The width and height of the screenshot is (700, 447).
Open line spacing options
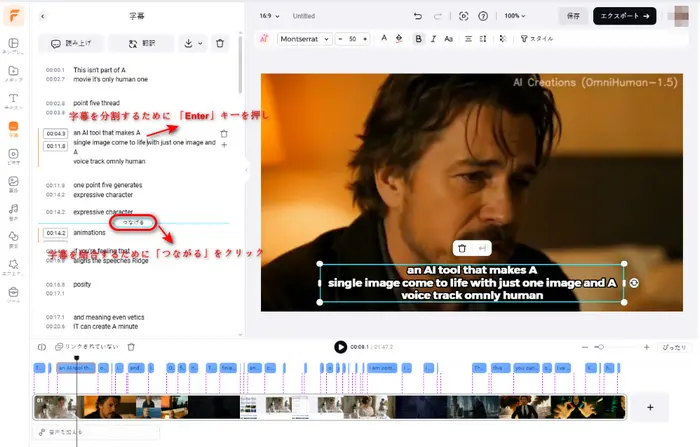coord(483,39)
